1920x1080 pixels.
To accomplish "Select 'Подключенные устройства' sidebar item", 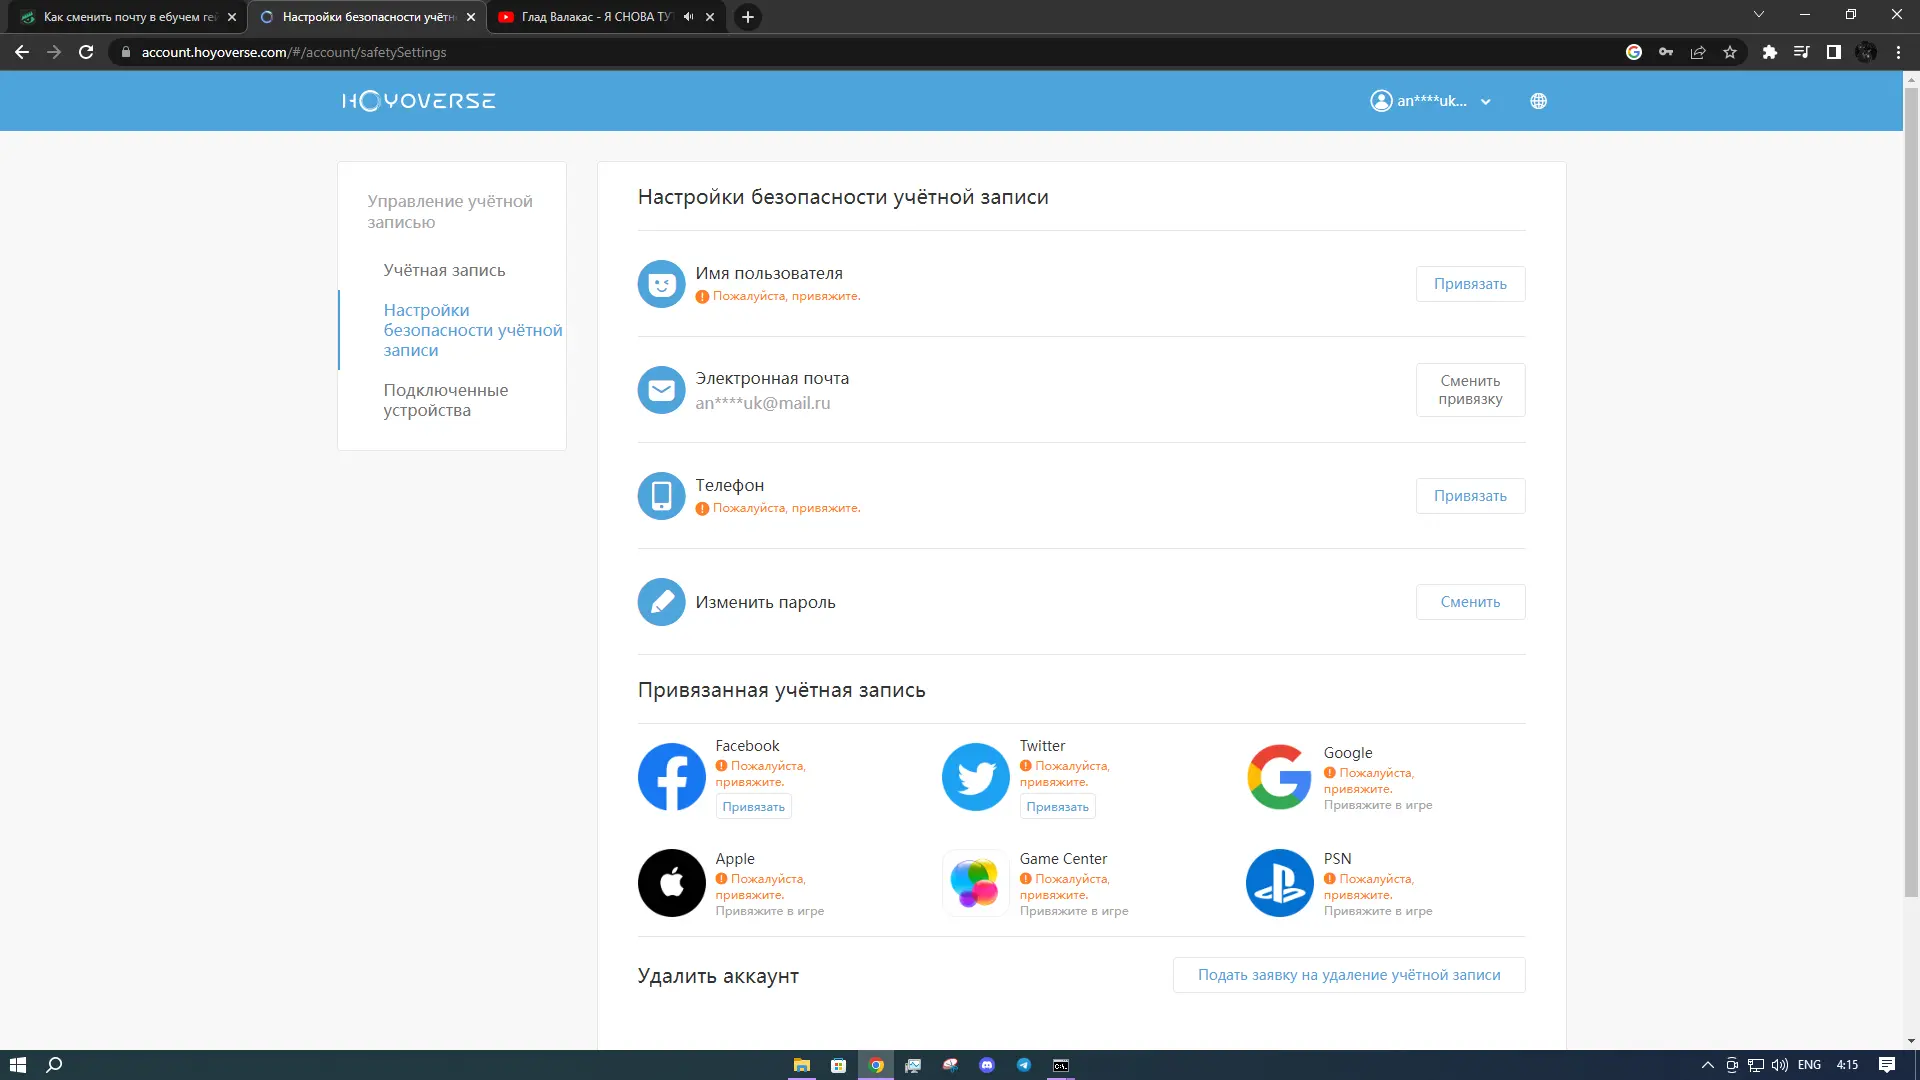I will pyautogui.click(x=446, y=400).
